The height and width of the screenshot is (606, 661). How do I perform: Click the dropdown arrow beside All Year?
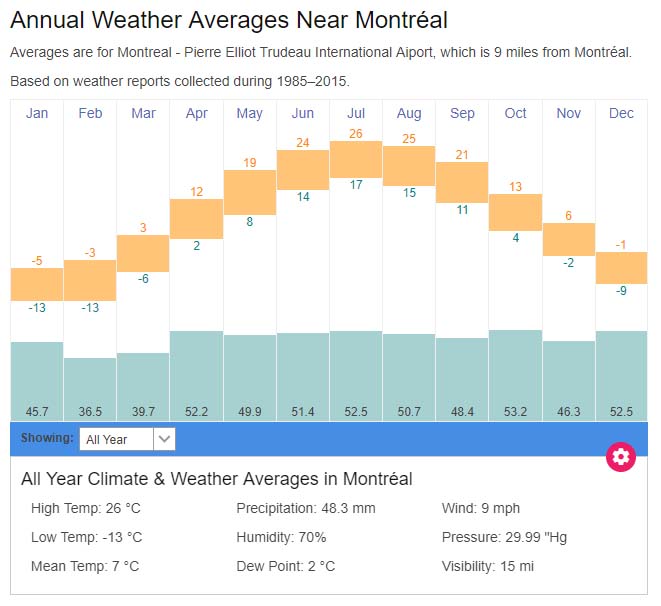point(165,438)
